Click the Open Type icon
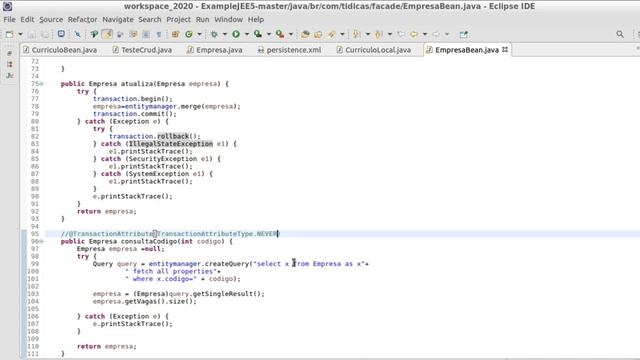This screenshot has width=640, height=360. [x=305, y=34]
